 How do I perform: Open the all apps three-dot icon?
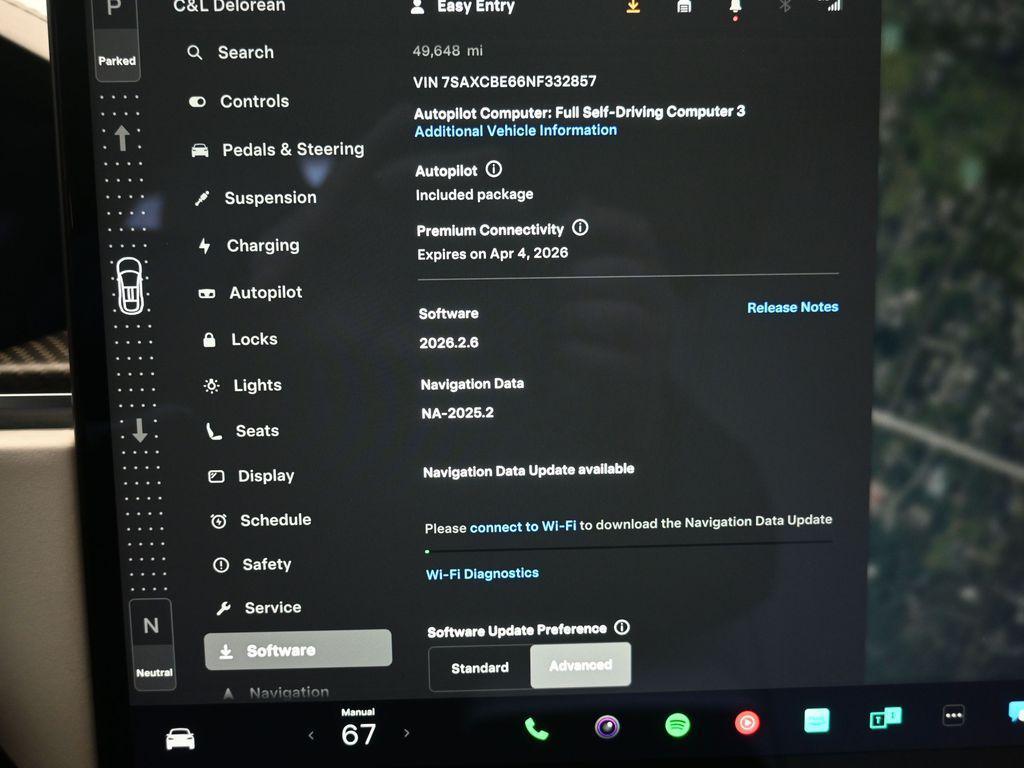953,716
